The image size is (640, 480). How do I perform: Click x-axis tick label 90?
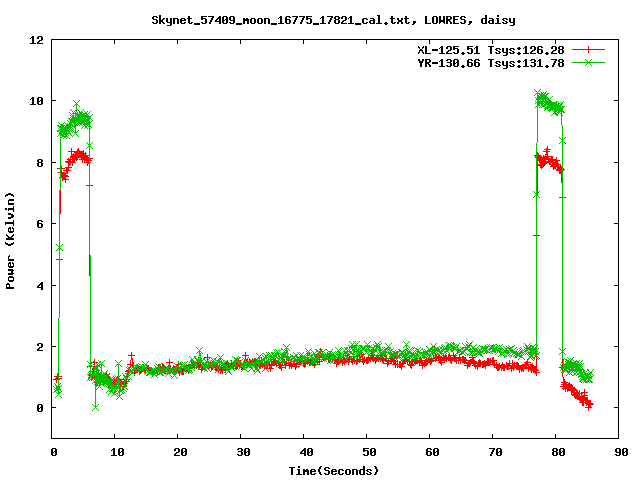click(x=621, y=452)
